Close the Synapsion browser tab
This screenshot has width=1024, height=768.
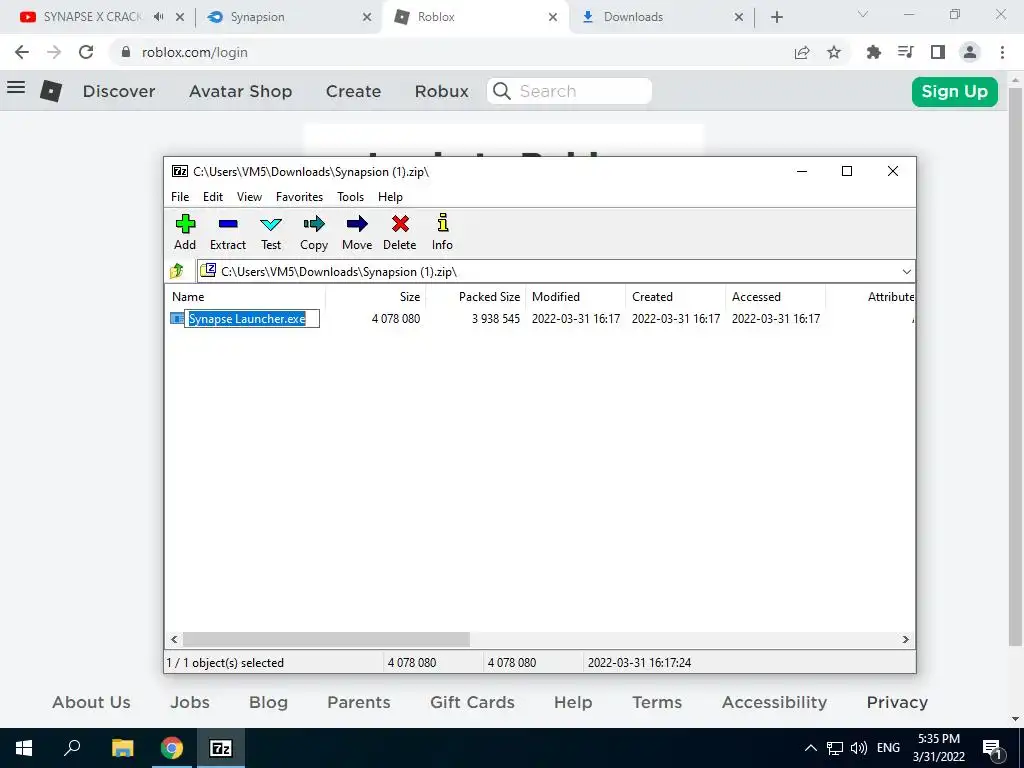coord(367,17)
